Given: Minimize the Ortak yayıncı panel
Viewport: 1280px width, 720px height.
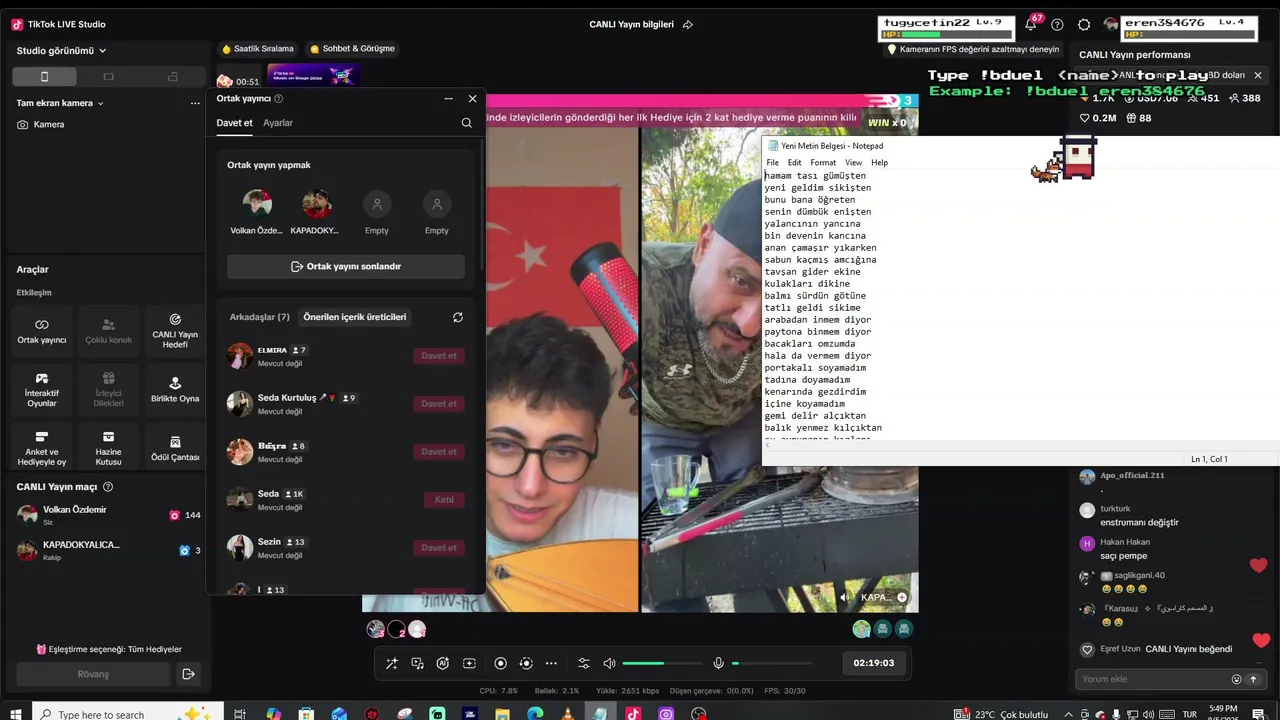Looking at the screenshot, I should click(448, 99).
